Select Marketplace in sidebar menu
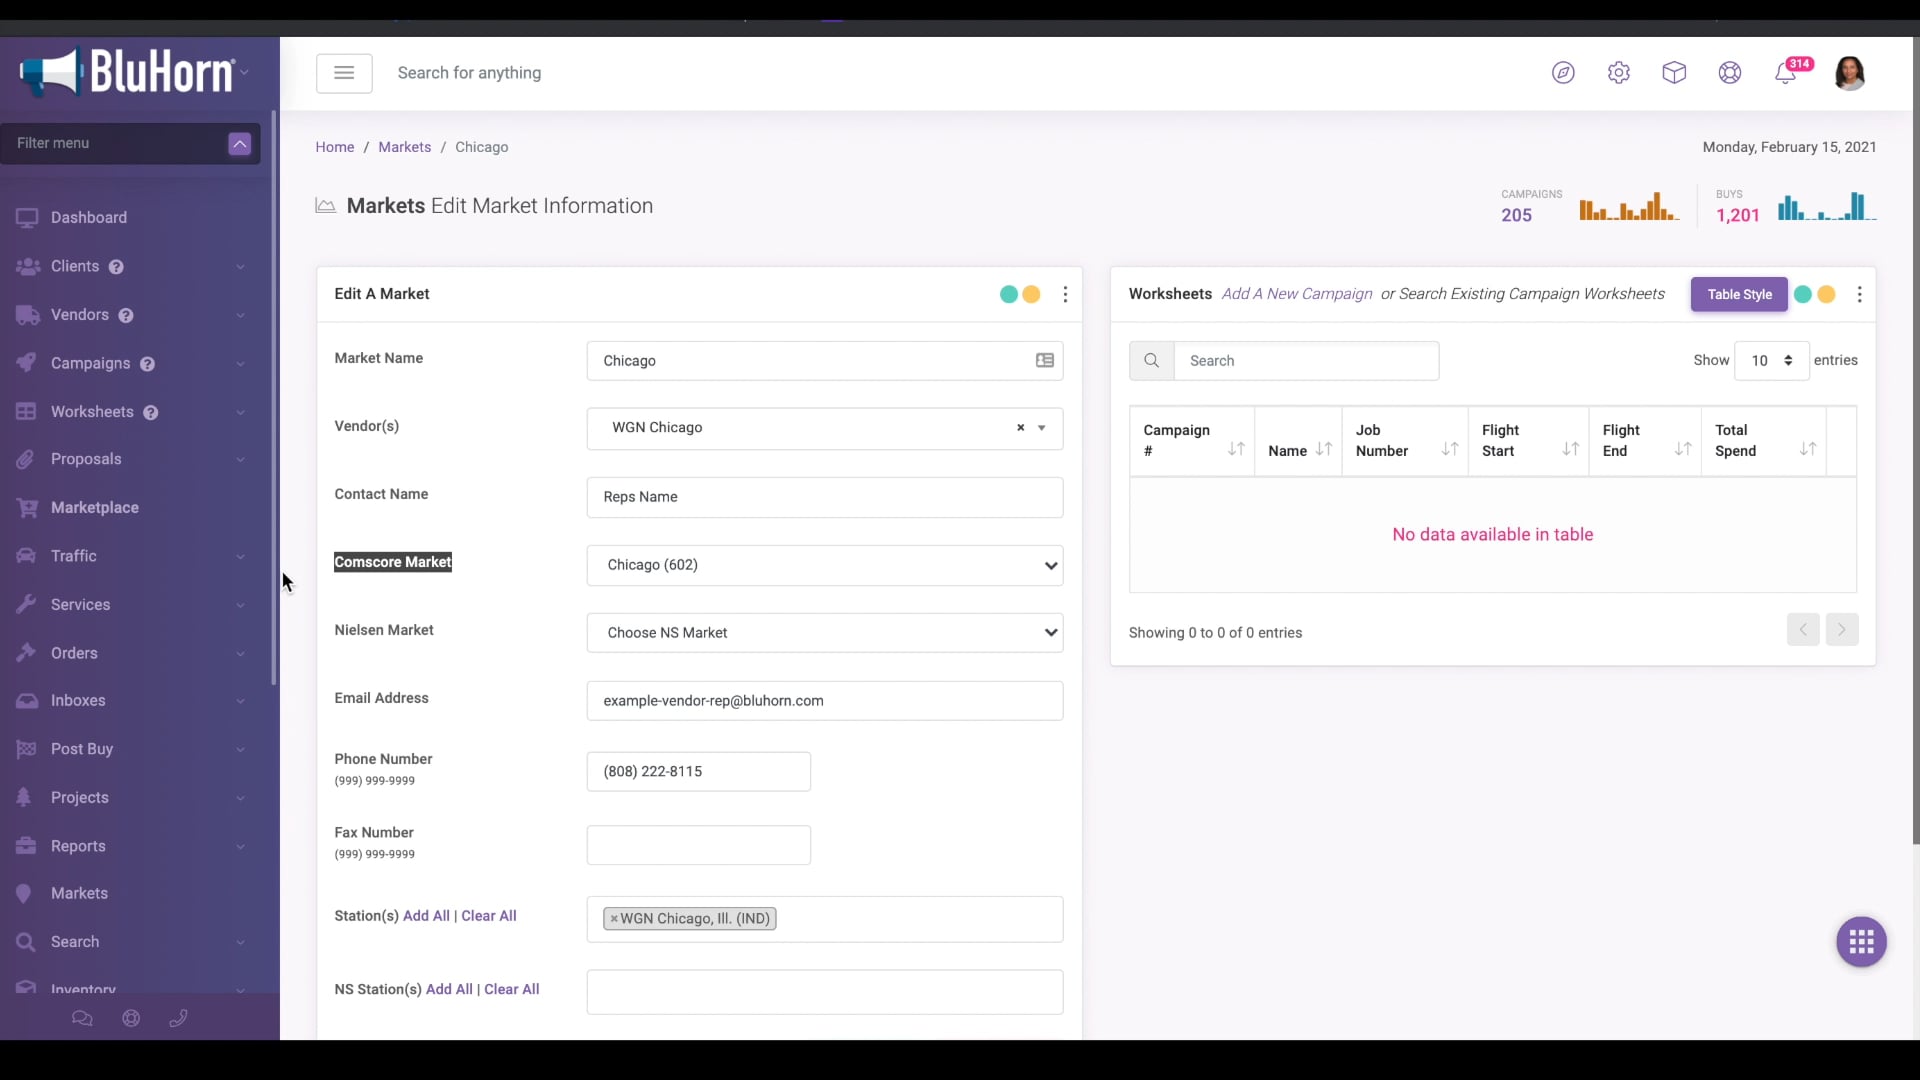Image resolution: width=1920 pixels, height=1080 pixels. pos(94,508)
